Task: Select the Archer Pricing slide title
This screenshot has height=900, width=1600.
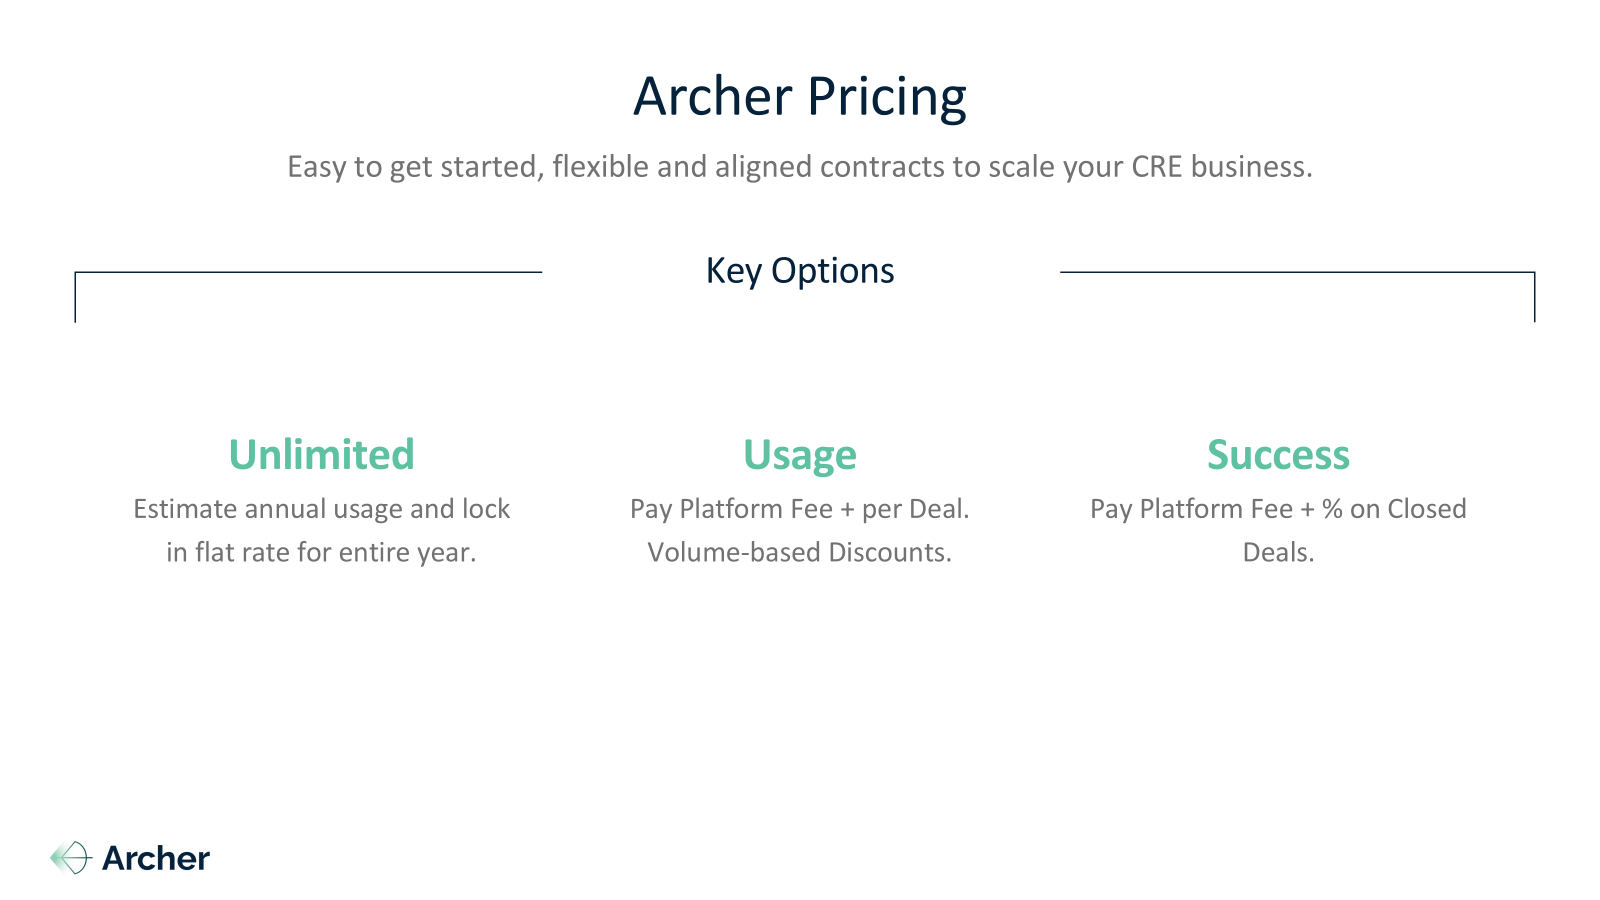Action: pyautogui.click(x=800, y=97)
